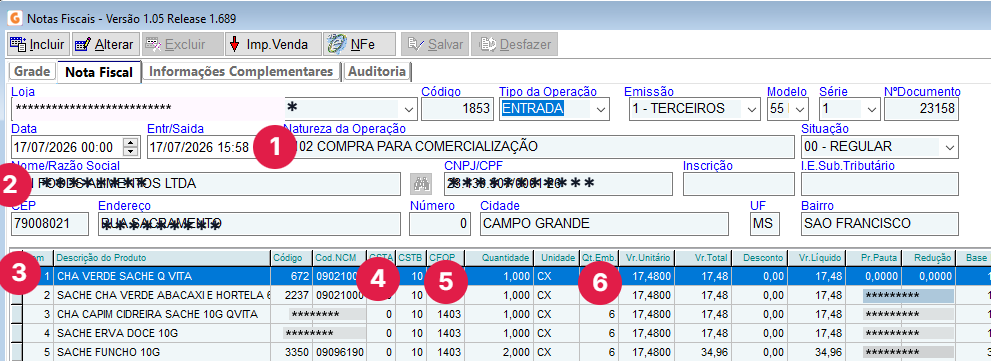This screenshot has height=361, width=991.
Task: Click the Data field stepper arrows
Action: pos(130,147)
